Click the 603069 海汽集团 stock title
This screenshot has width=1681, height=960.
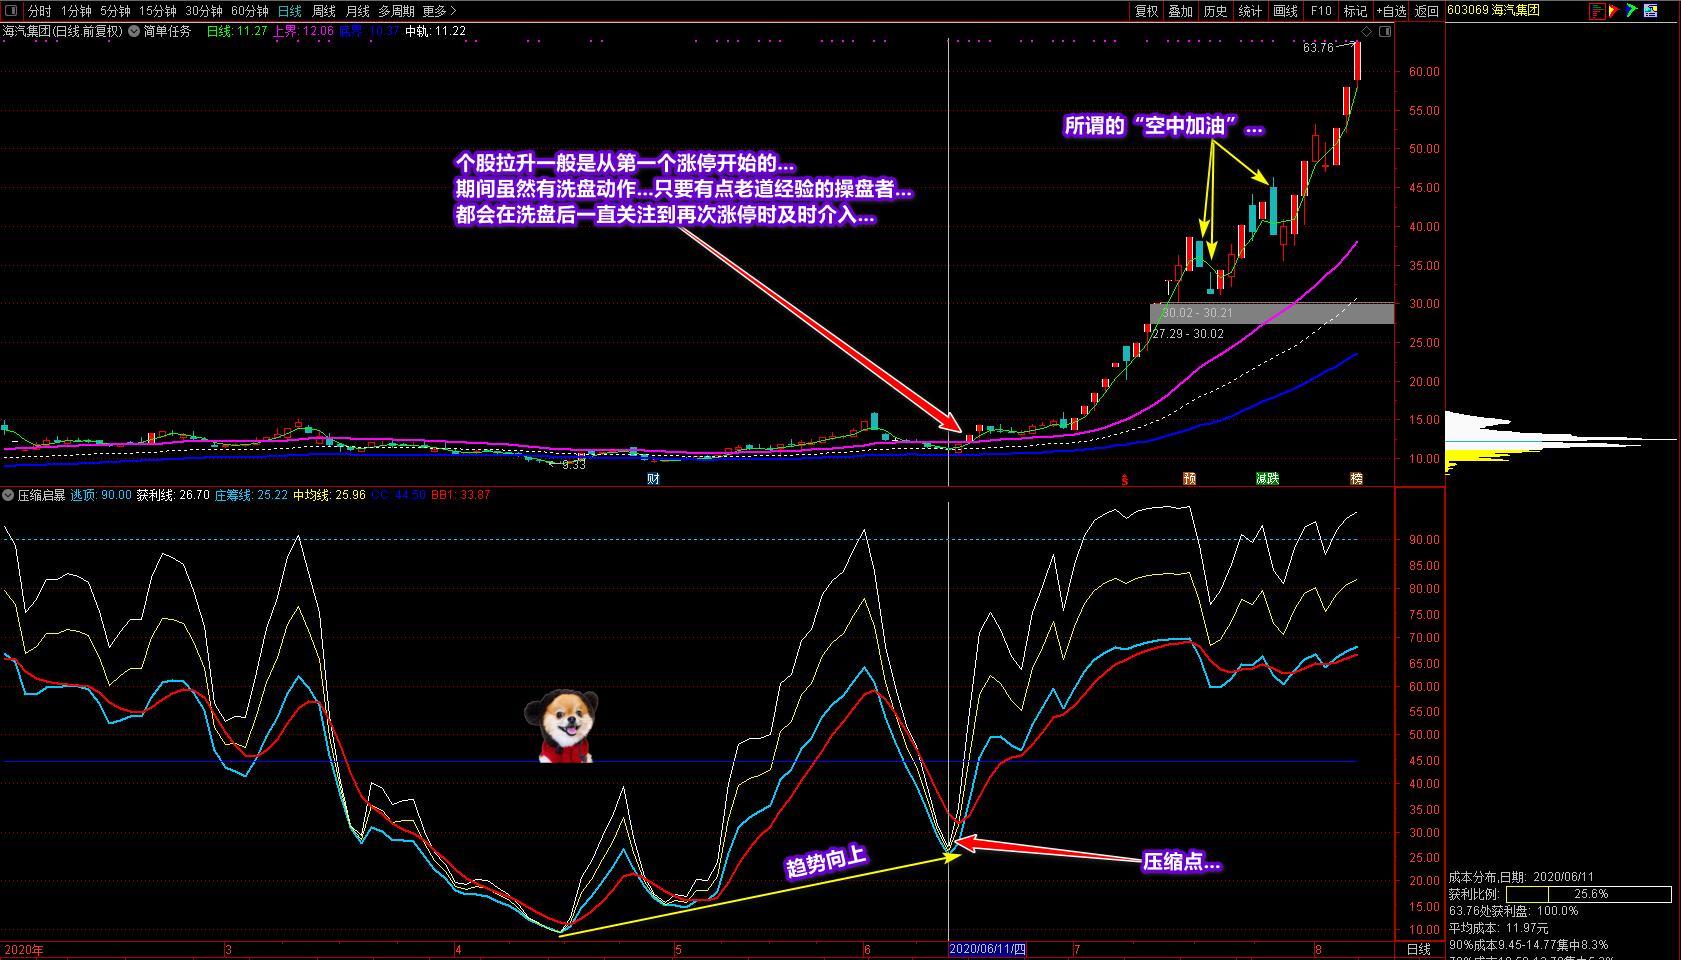(1493, 10)
